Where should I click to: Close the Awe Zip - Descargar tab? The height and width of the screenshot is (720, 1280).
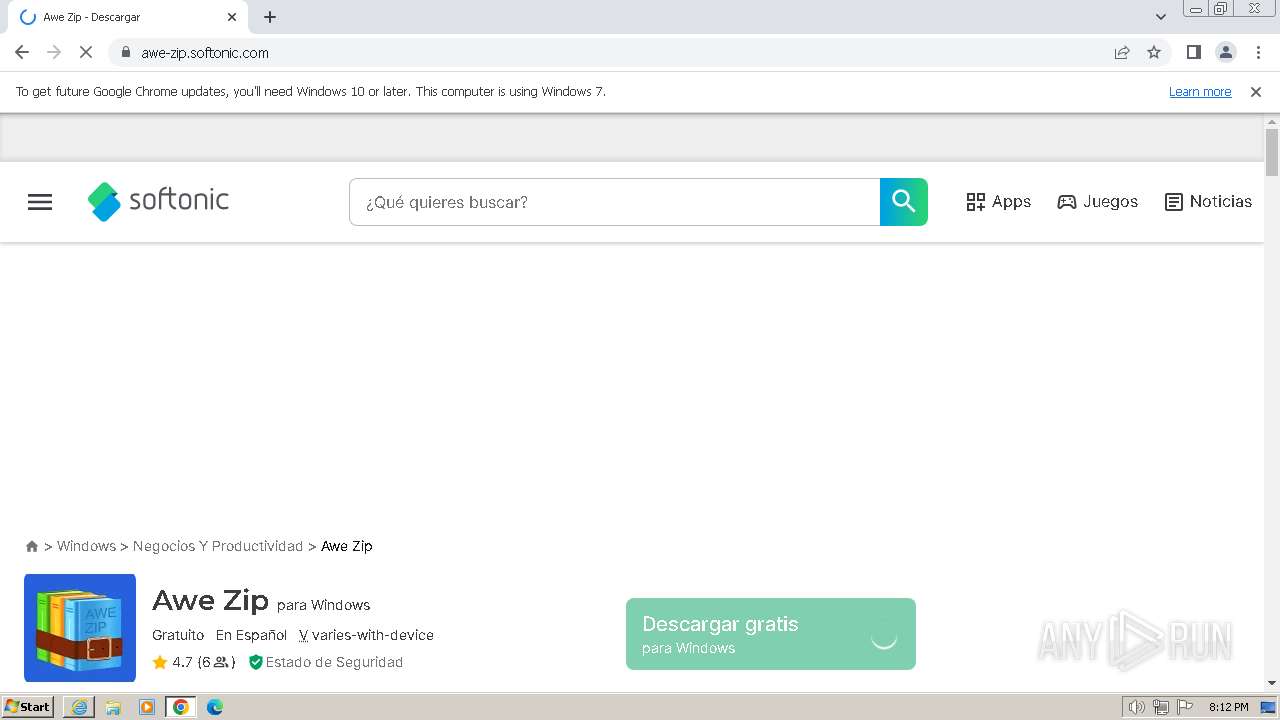pyautogui.click(x=232, y=17)
